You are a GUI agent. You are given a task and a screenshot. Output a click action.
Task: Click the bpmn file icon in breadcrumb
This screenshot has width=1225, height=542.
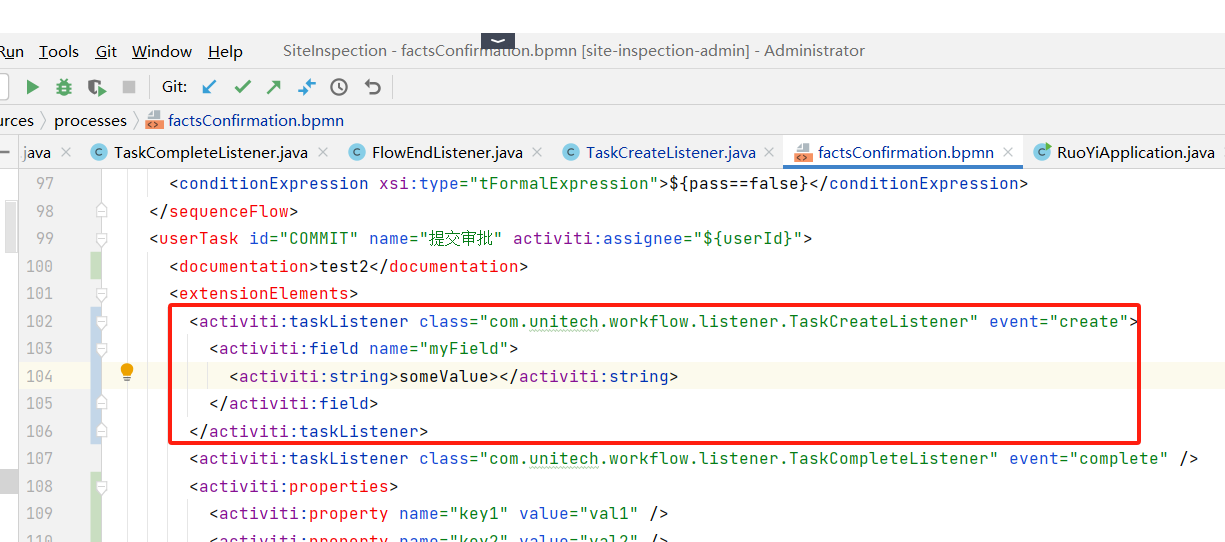(154, 120)
